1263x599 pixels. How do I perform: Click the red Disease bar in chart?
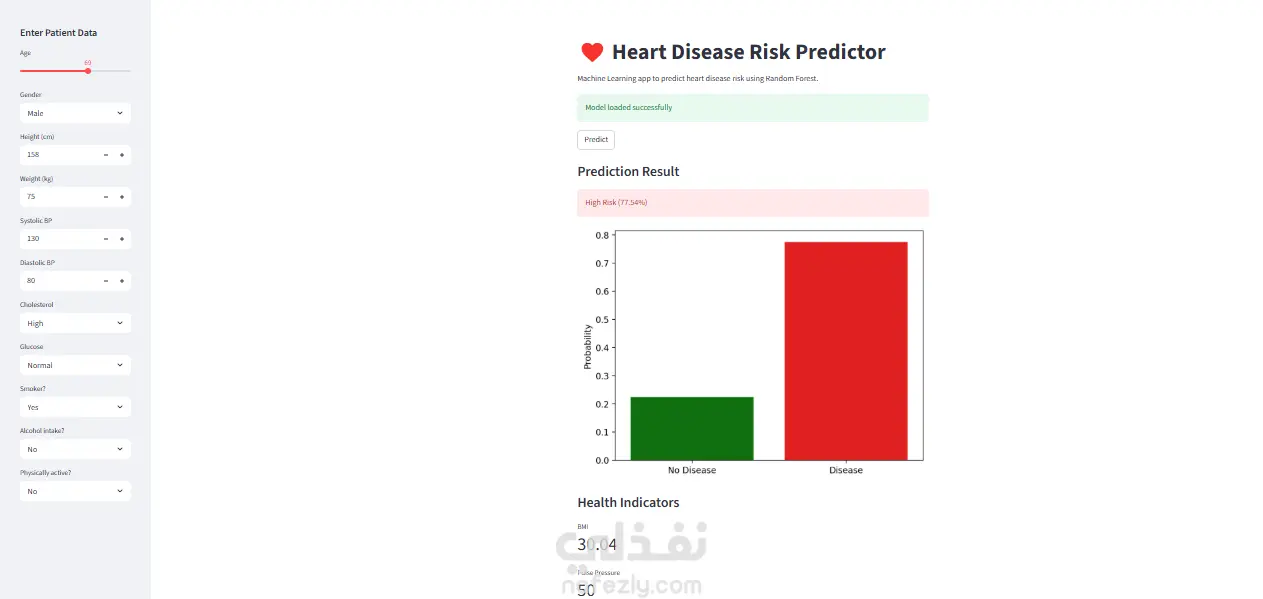pyautogui.click(x=845, y=350)
